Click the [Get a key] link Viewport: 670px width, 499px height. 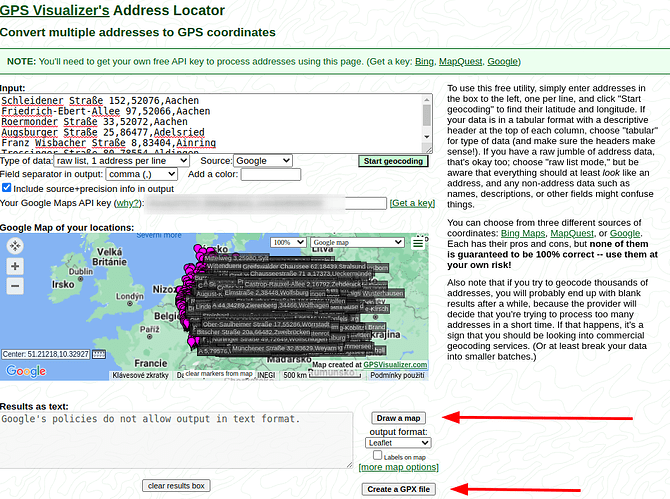pyautogui.click(x=412, y=203)
